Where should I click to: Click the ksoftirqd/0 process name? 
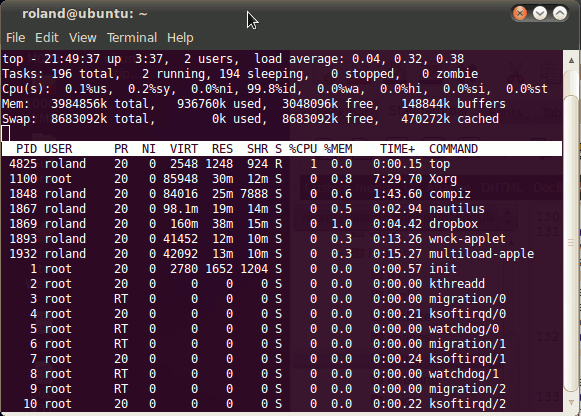tap(467, 314)
